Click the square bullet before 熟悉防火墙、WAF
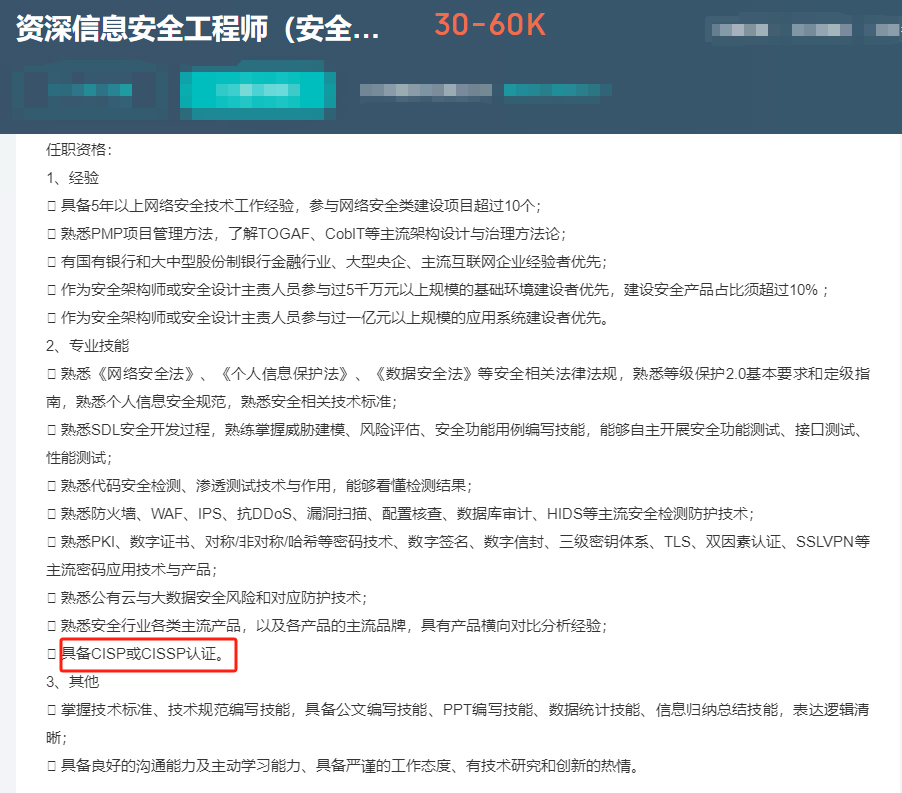This screenshot has height=793, width=902. coord(51,514)
